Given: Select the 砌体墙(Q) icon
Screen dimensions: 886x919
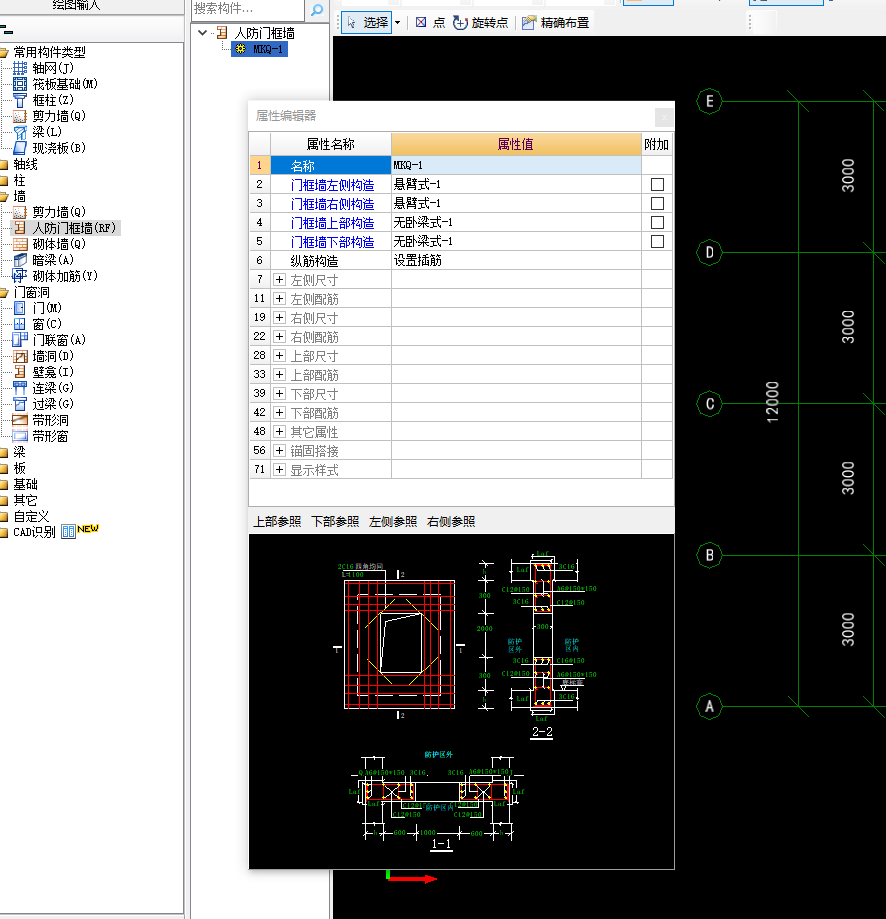Looking at the screenshot, I should tap(20, 244).
